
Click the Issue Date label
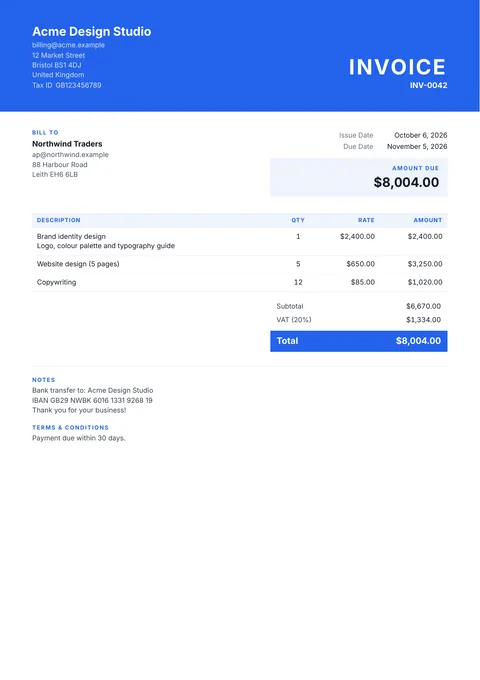click(356, 135)
